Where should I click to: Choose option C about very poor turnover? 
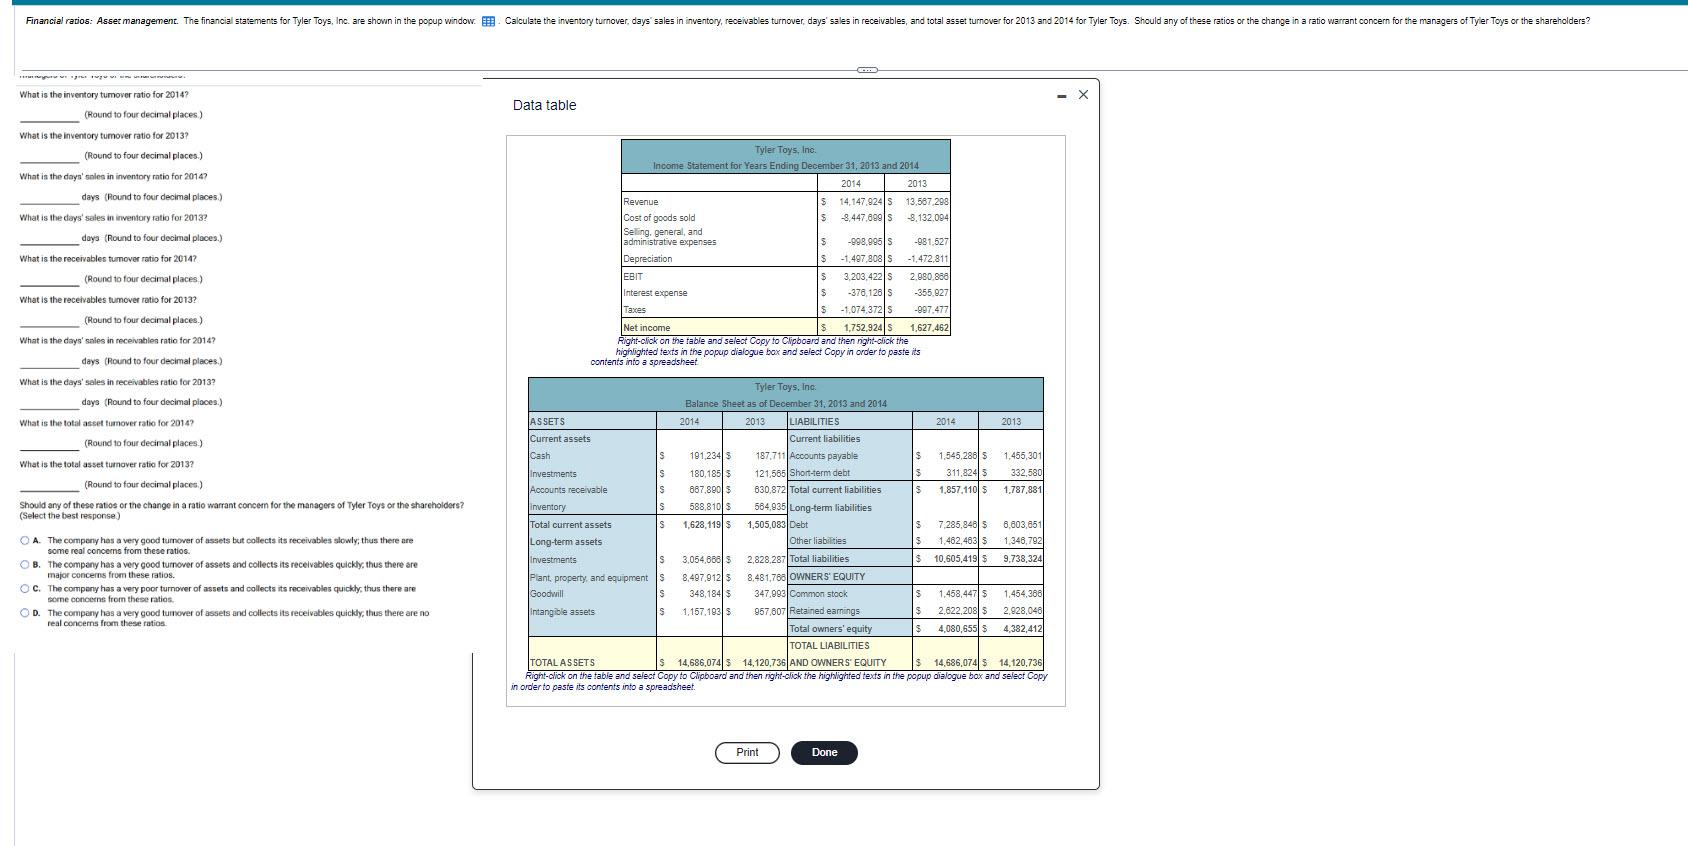tap(25, 589)
